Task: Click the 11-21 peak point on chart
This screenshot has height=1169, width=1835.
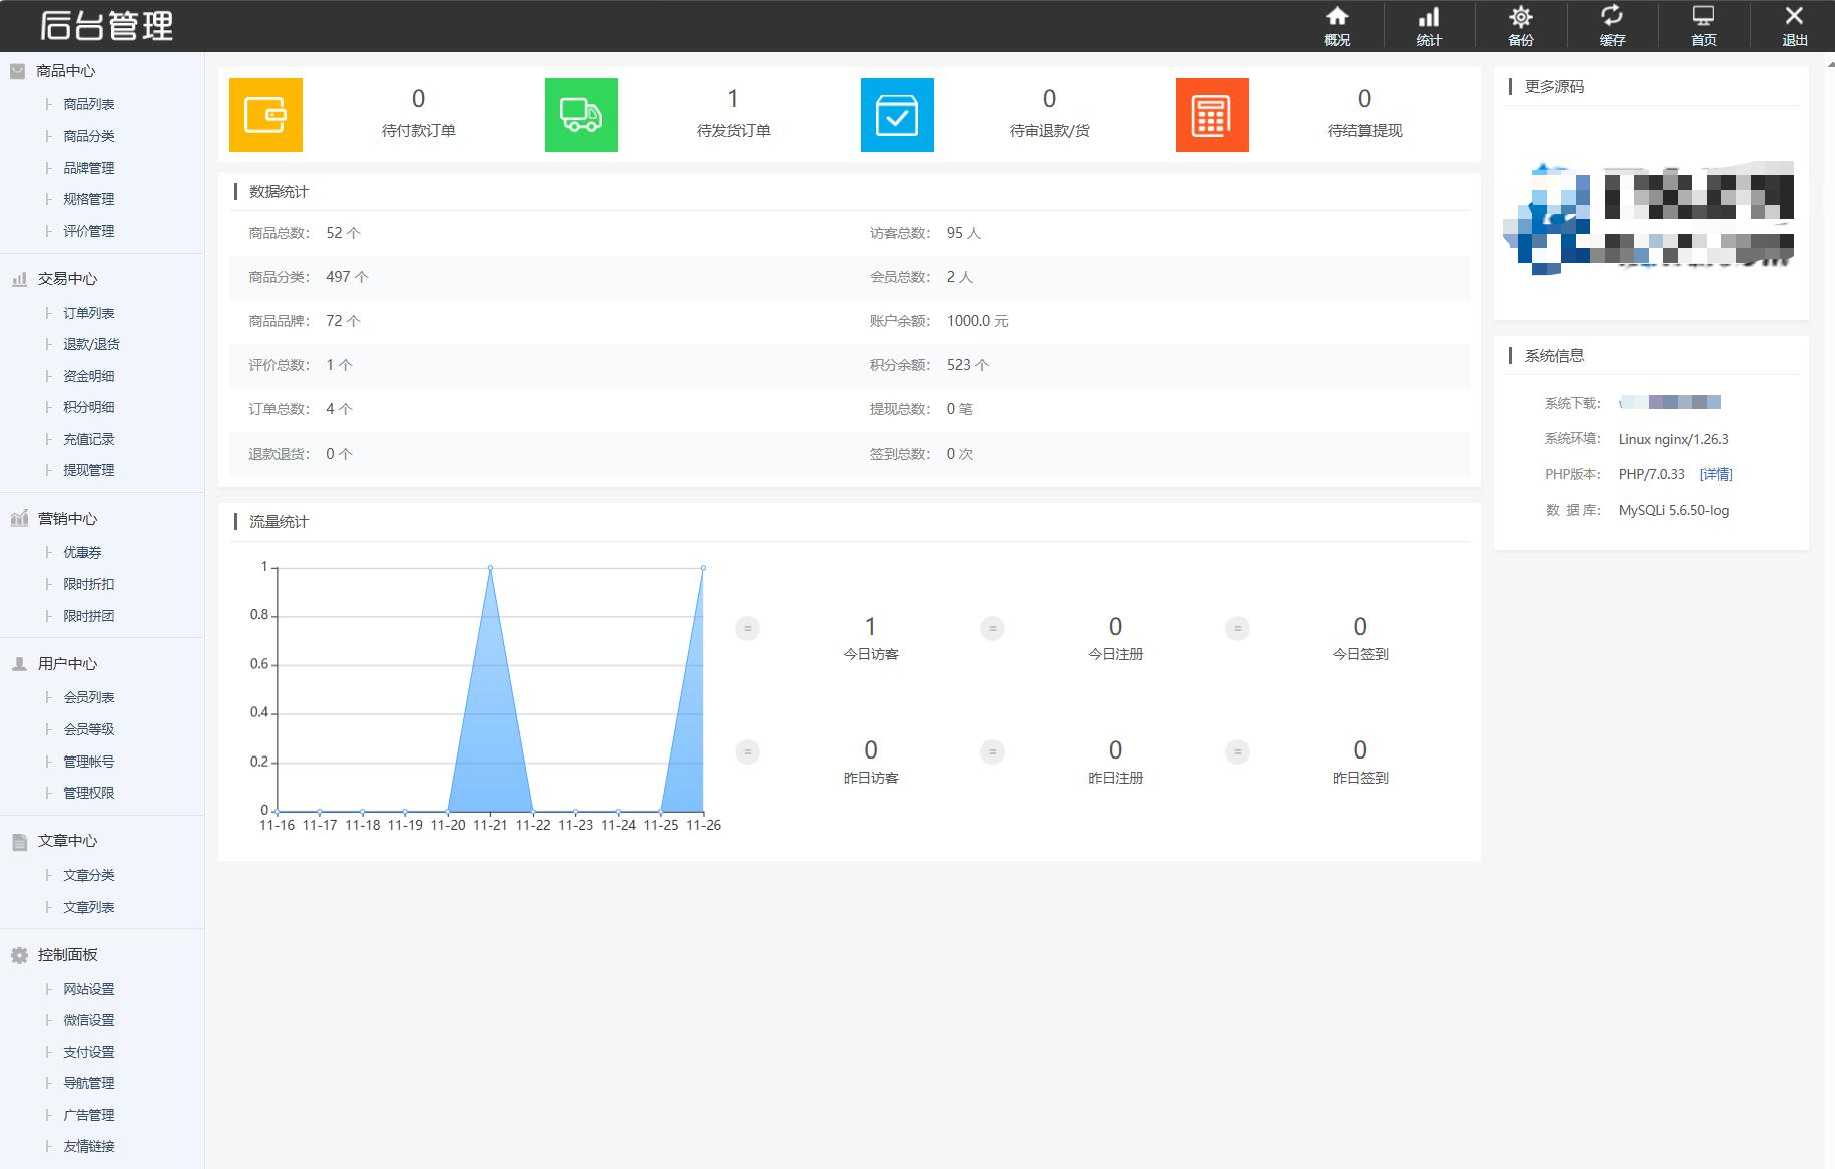Action: pos(490,568)
